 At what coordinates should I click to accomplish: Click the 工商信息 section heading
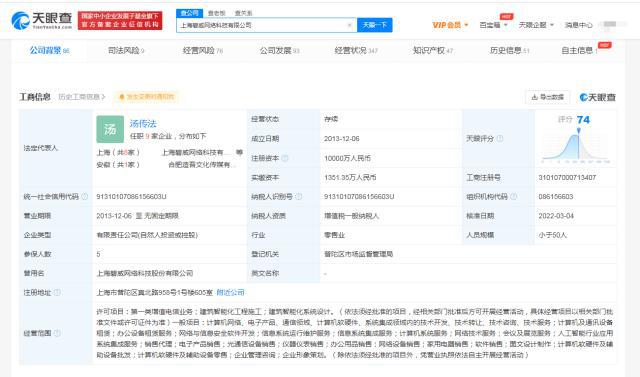click(x=35, y=97)
